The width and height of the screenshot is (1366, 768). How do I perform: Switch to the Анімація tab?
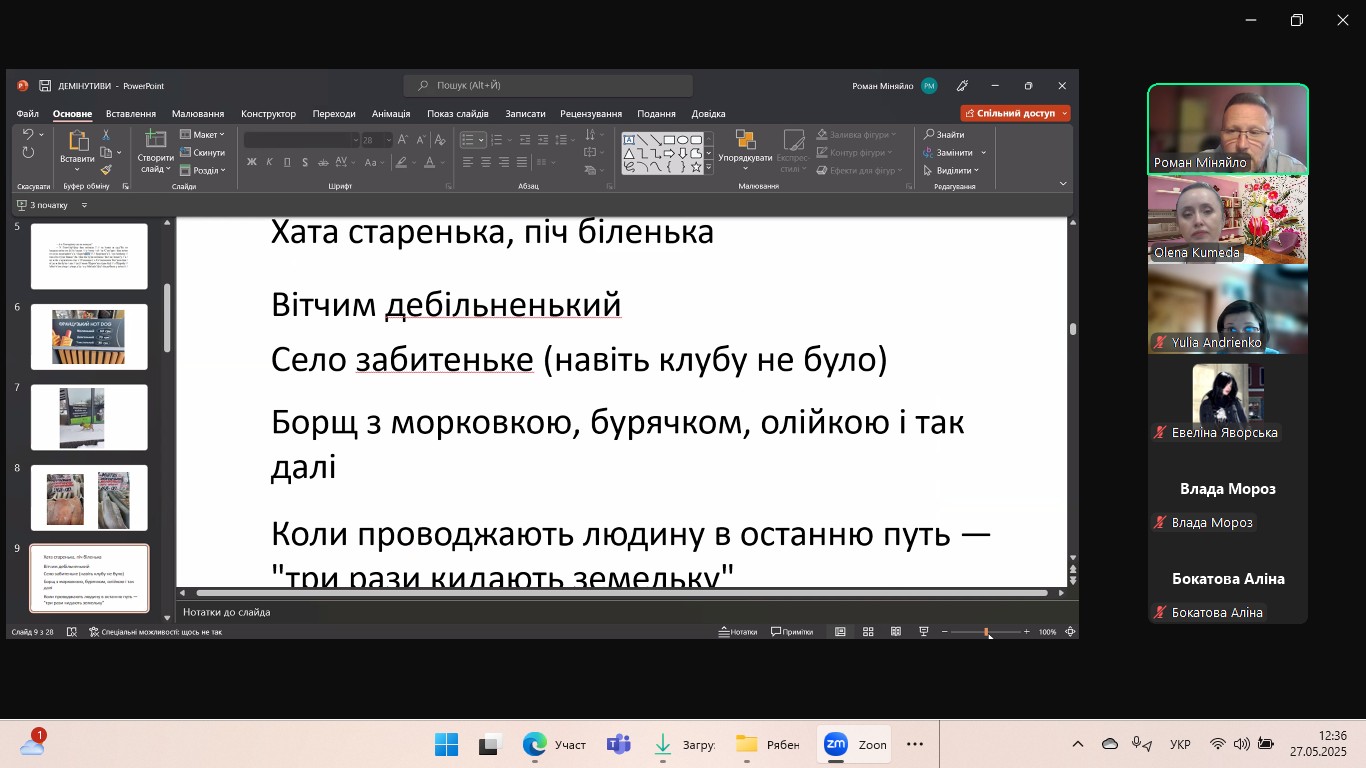point(391,114)
